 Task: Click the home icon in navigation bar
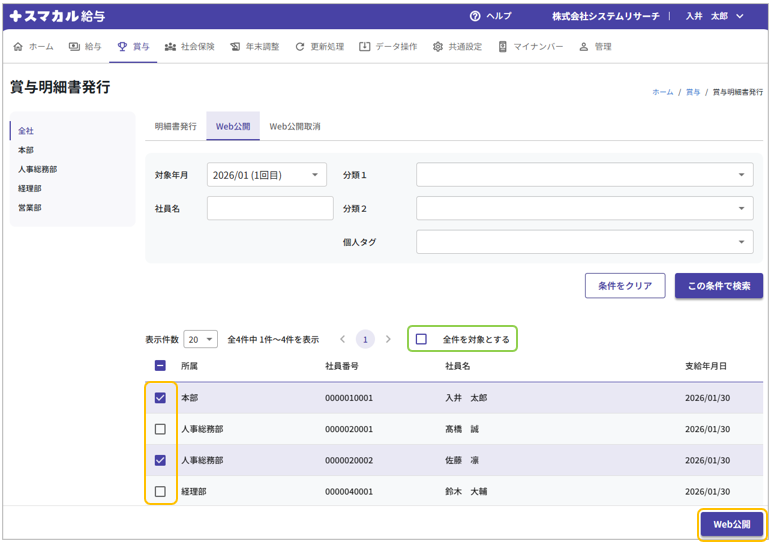click(x=18, y=47)
